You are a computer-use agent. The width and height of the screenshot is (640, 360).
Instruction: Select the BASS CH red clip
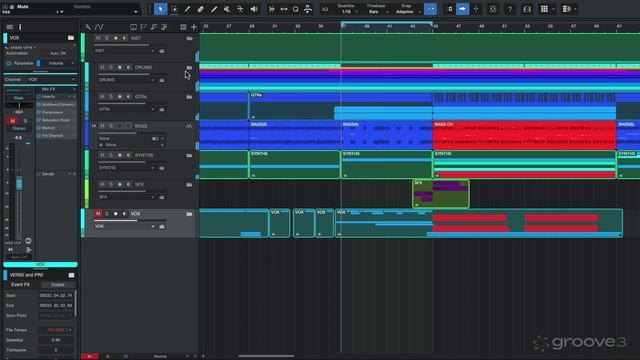pos(524,135)
